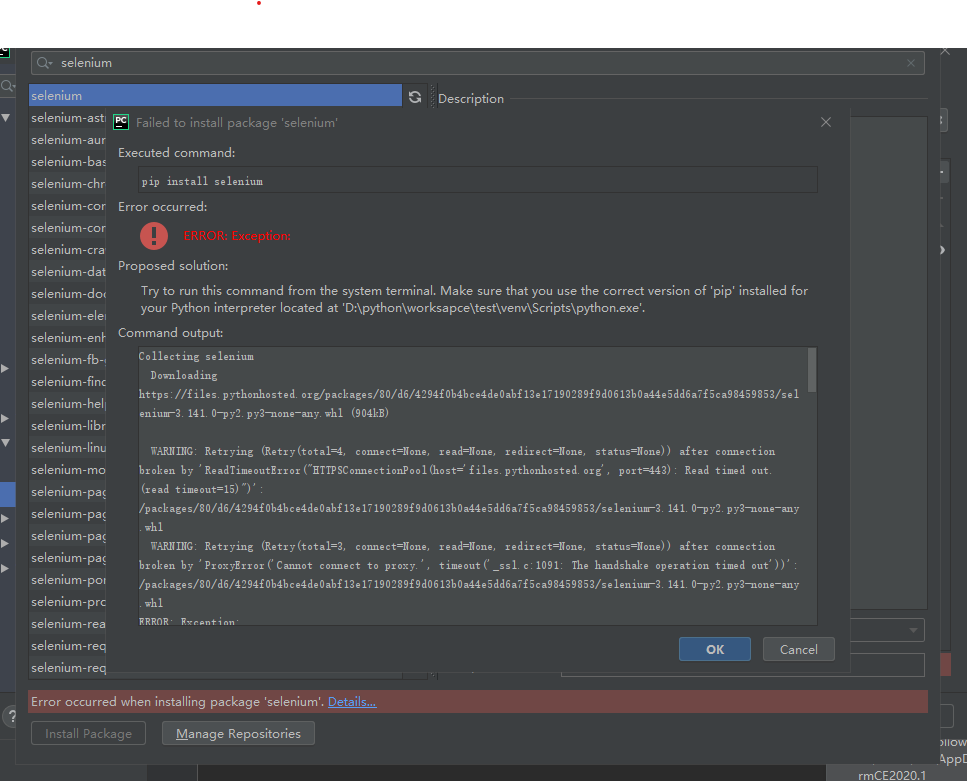Screen dimensions: 967x781
Task: Click the Description panel header
Action: [x=471, y=99]
